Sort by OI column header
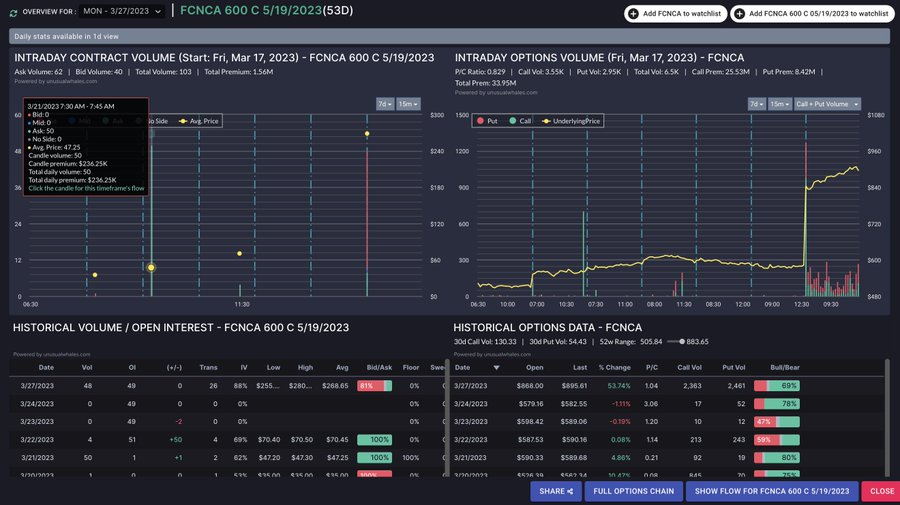 pos(132,367)
